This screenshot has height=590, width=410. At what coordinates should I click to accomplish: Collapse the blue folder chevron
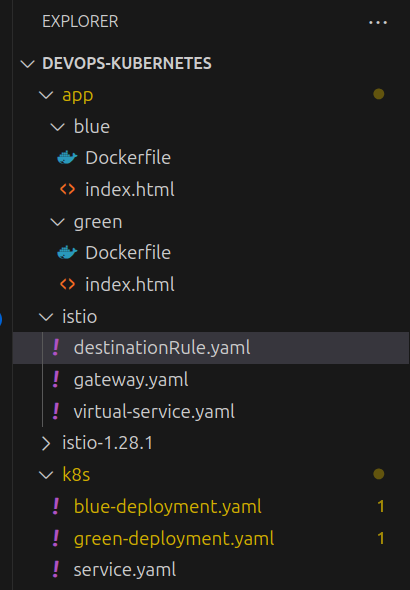(58, 127)
